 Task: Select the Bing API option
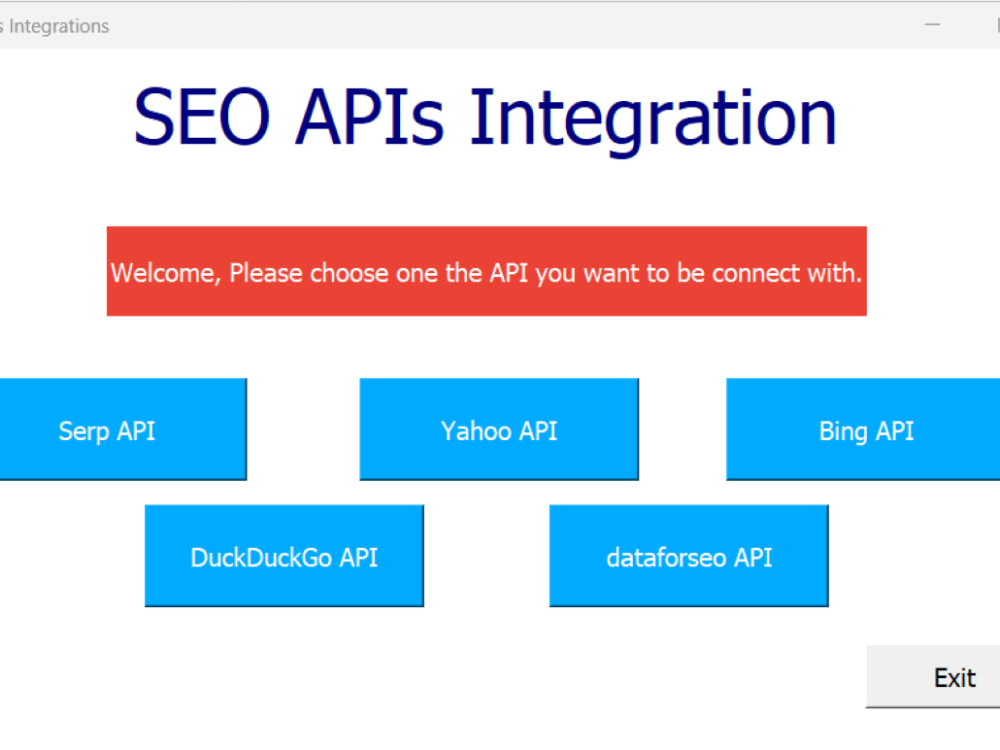coord(863,429)
